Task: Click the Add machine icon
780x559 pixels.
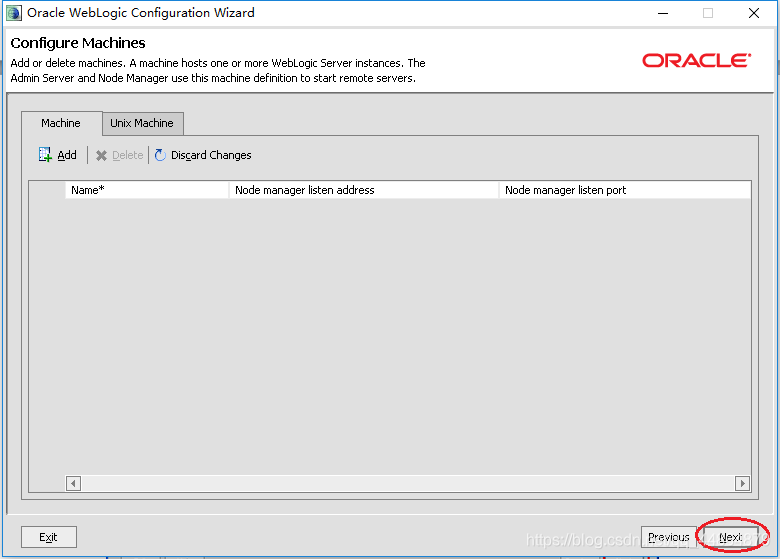Action: [45, 155]
